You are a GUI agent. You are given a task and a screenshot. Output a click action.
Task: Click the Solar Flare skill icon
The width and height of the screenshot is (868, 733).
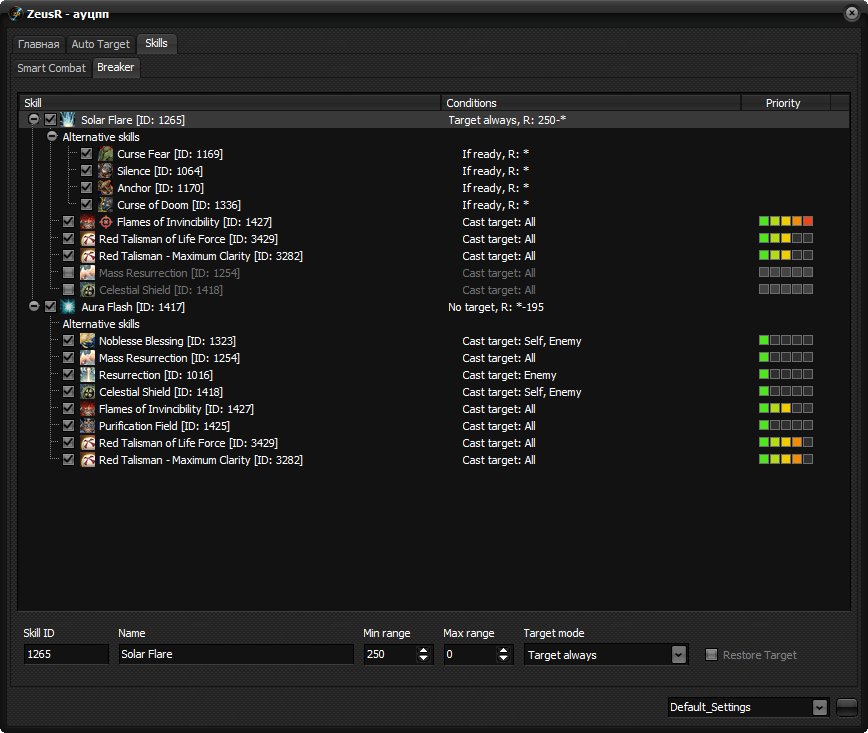[68, 120]
